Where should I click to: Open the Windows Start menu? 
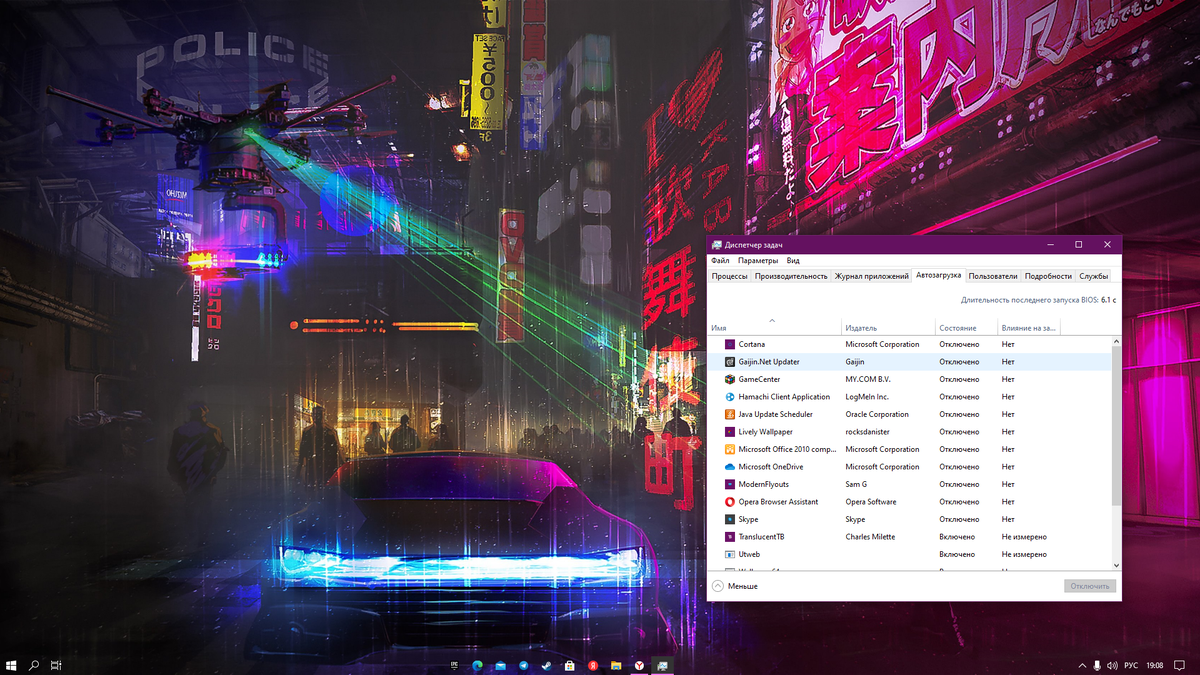(x=11, y=665)
